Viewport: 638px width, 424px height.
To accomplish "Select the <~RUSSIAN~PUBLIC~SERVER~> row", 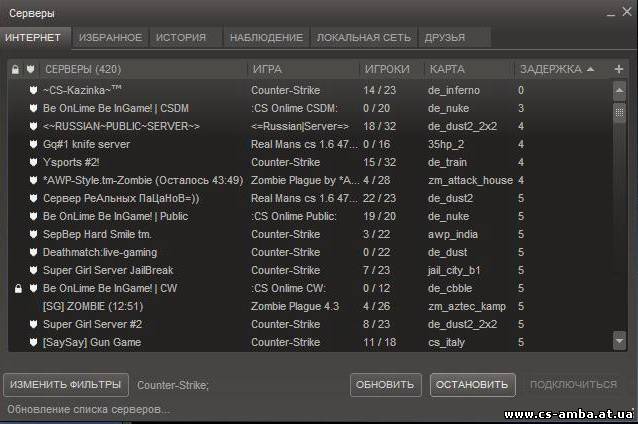I will pos(309,126).
